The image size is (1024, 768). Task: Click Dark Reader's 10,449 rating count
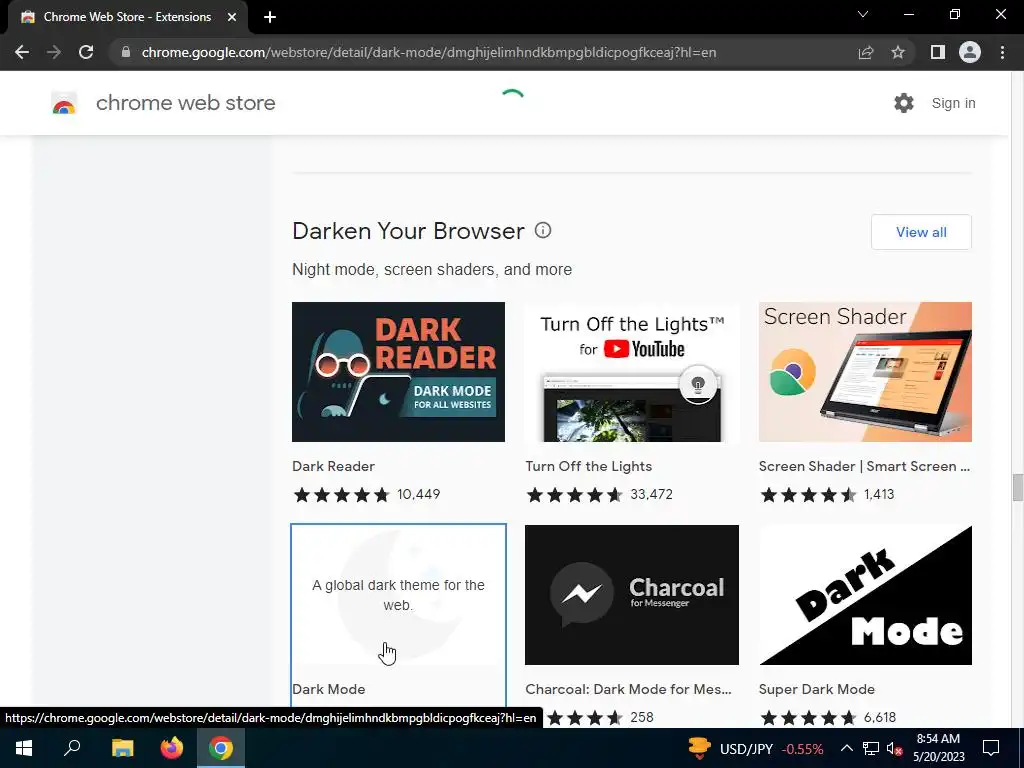click(419, 494)
